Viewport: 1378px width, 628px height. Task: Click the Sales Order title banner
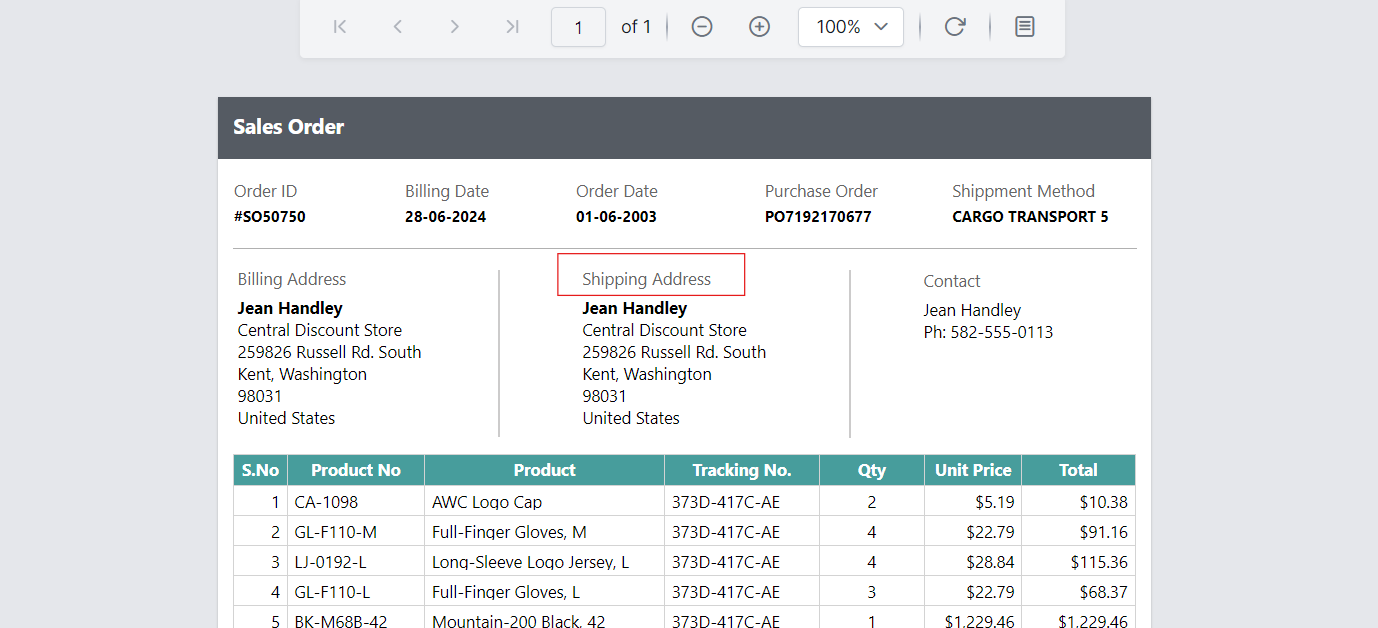(x=288, y=127)
